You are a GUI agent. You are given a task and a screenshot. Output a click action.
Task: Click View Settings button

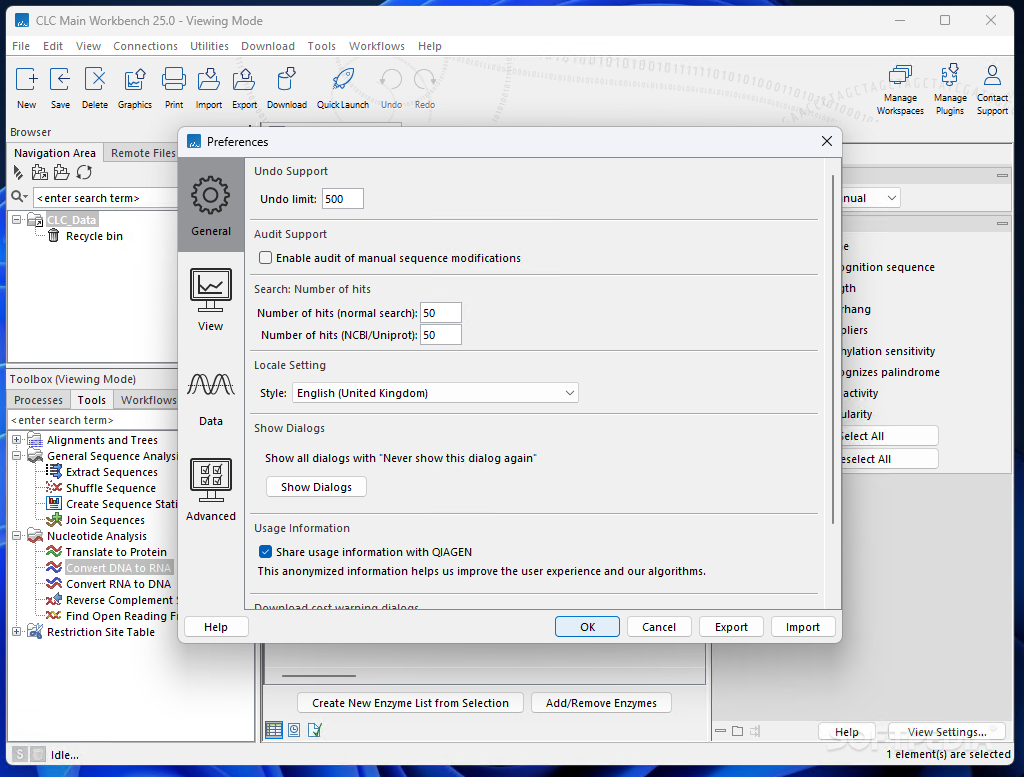point(946,732)
